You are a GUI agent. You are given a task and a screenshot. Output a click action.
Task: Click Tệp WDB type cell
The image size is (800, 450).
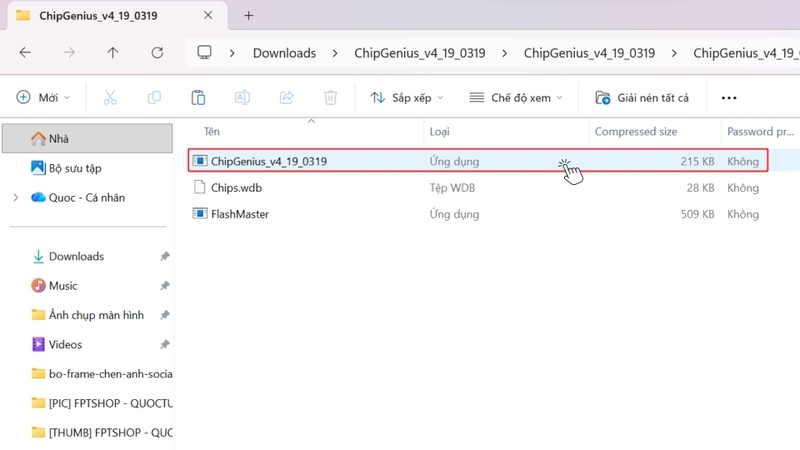coord(452,188)
